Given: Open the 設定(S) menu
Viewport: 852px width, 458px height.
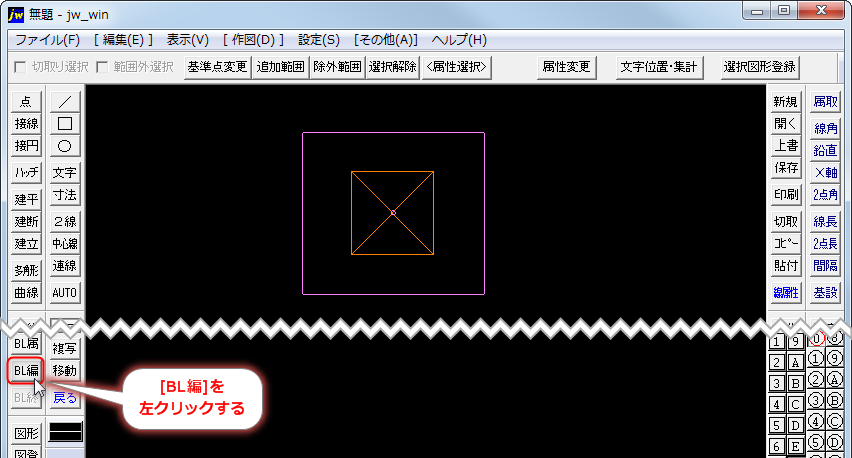Looking at the screenshot, I should tap(319, 40).
